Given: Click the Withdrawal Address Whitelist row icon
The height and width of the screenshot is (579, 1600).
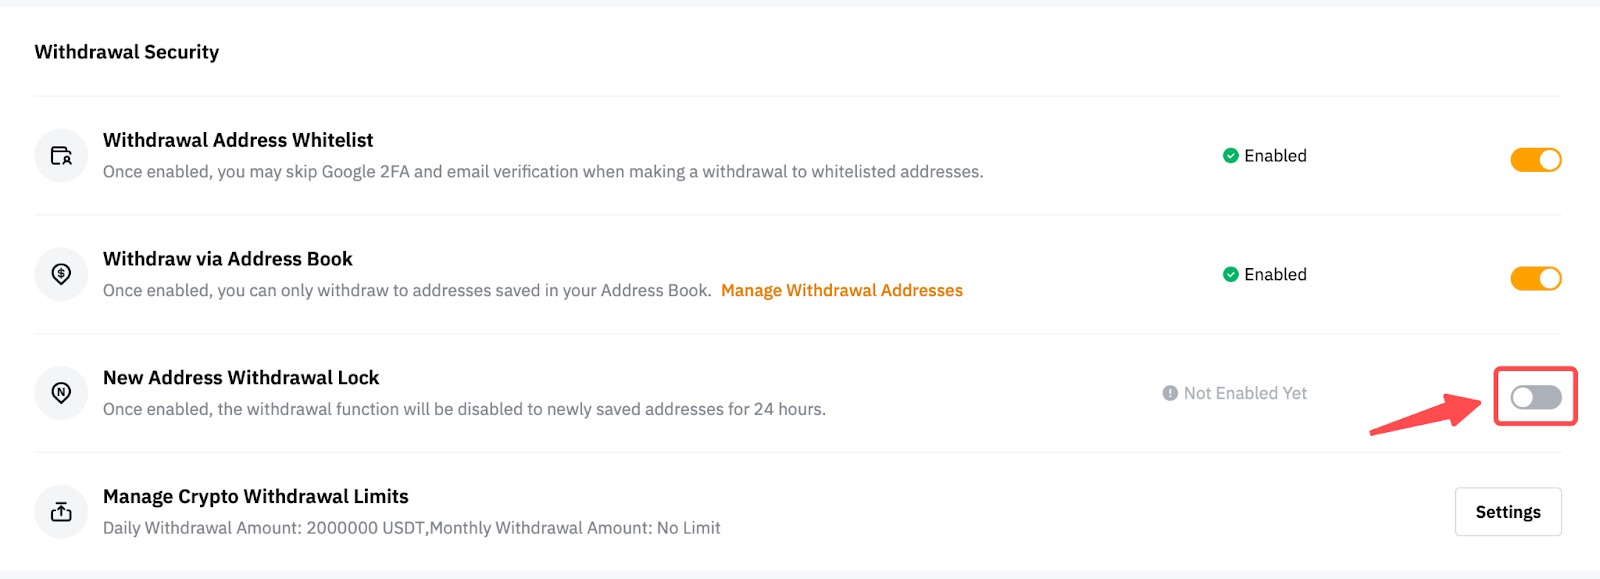Looking at the screenshot, I should [61, 156].
